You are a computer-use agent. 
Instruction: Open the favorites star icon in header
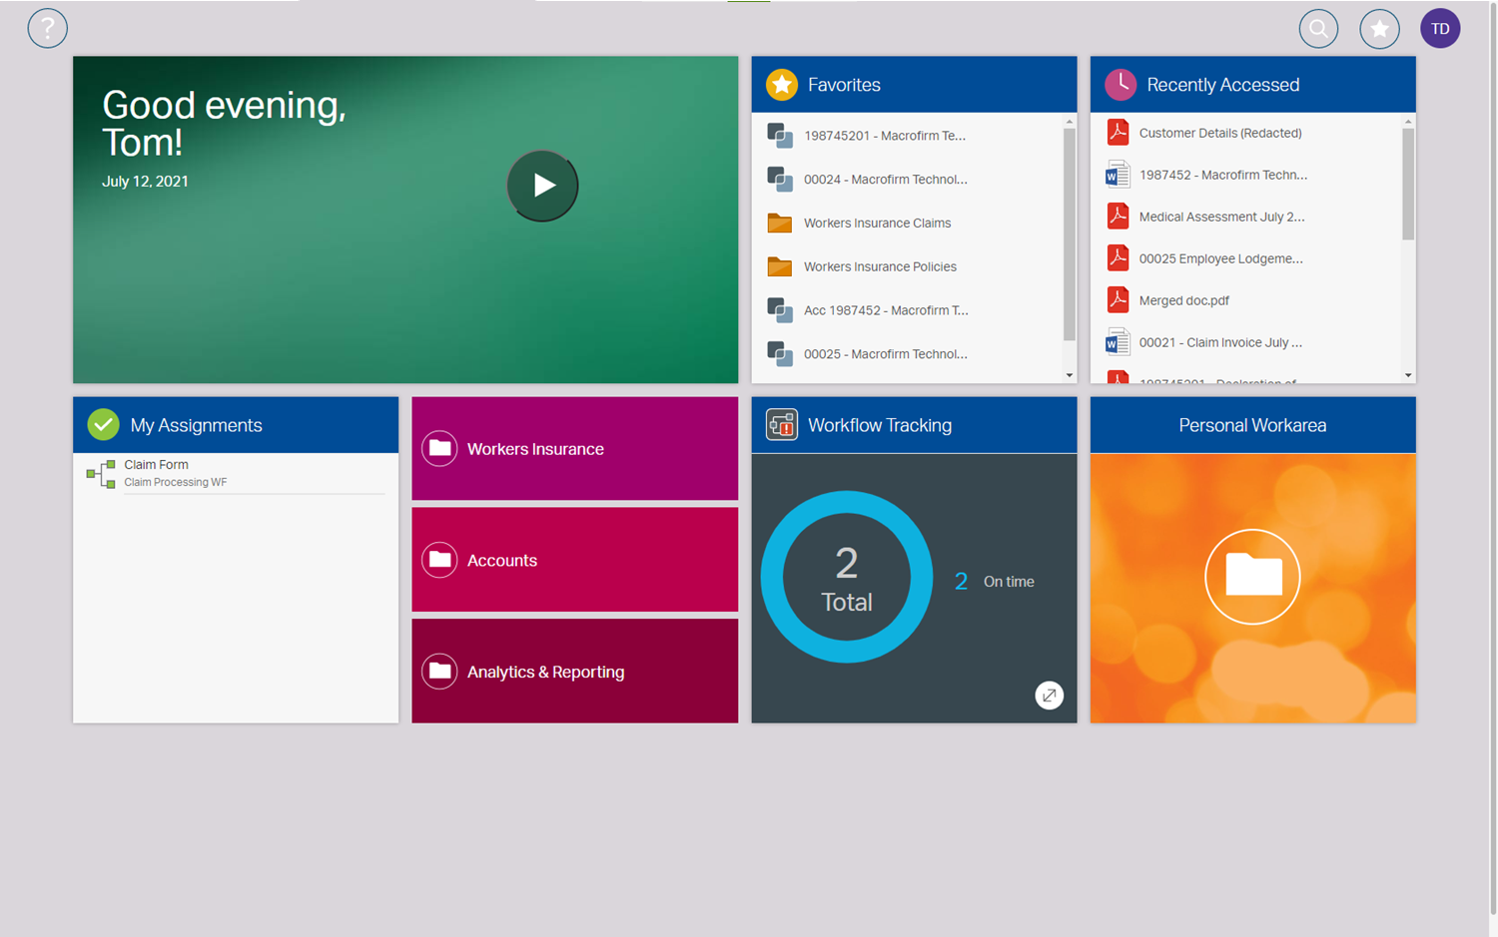click(x=1379, y=29)
